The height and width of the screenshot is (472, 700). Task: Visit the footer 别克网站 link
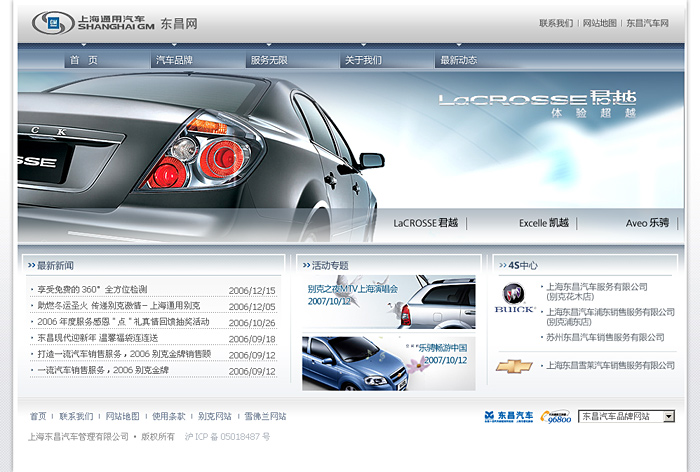pos(215,416)
